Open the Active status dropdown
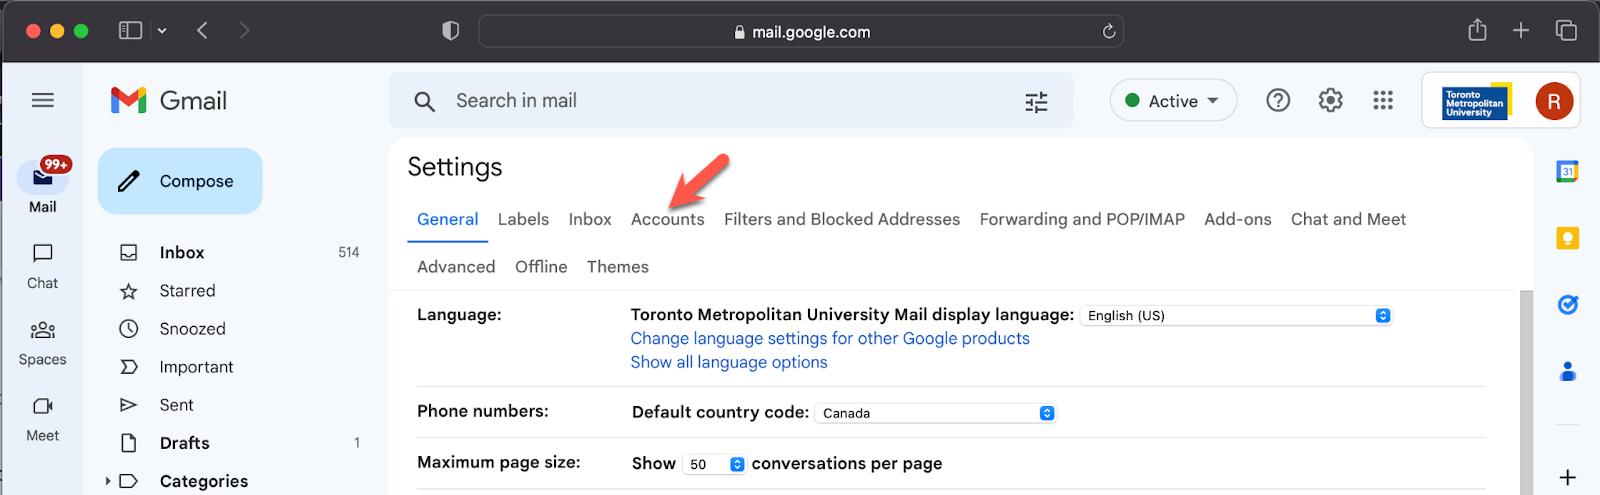This screenshot has height=495, width=1600. point(1173,101)
